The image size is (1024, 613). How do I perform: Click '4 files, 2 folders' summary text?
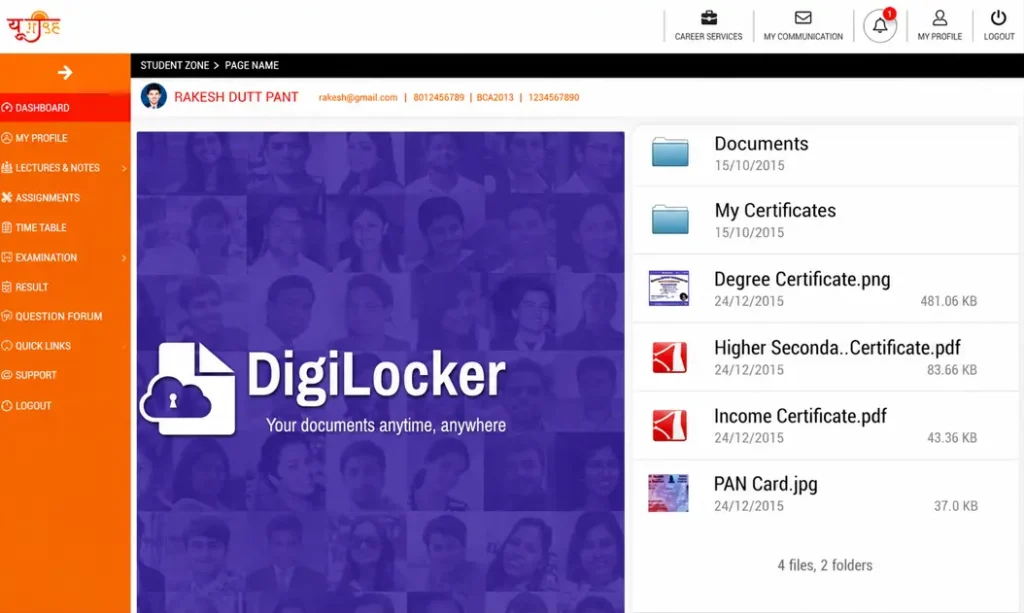825,565
